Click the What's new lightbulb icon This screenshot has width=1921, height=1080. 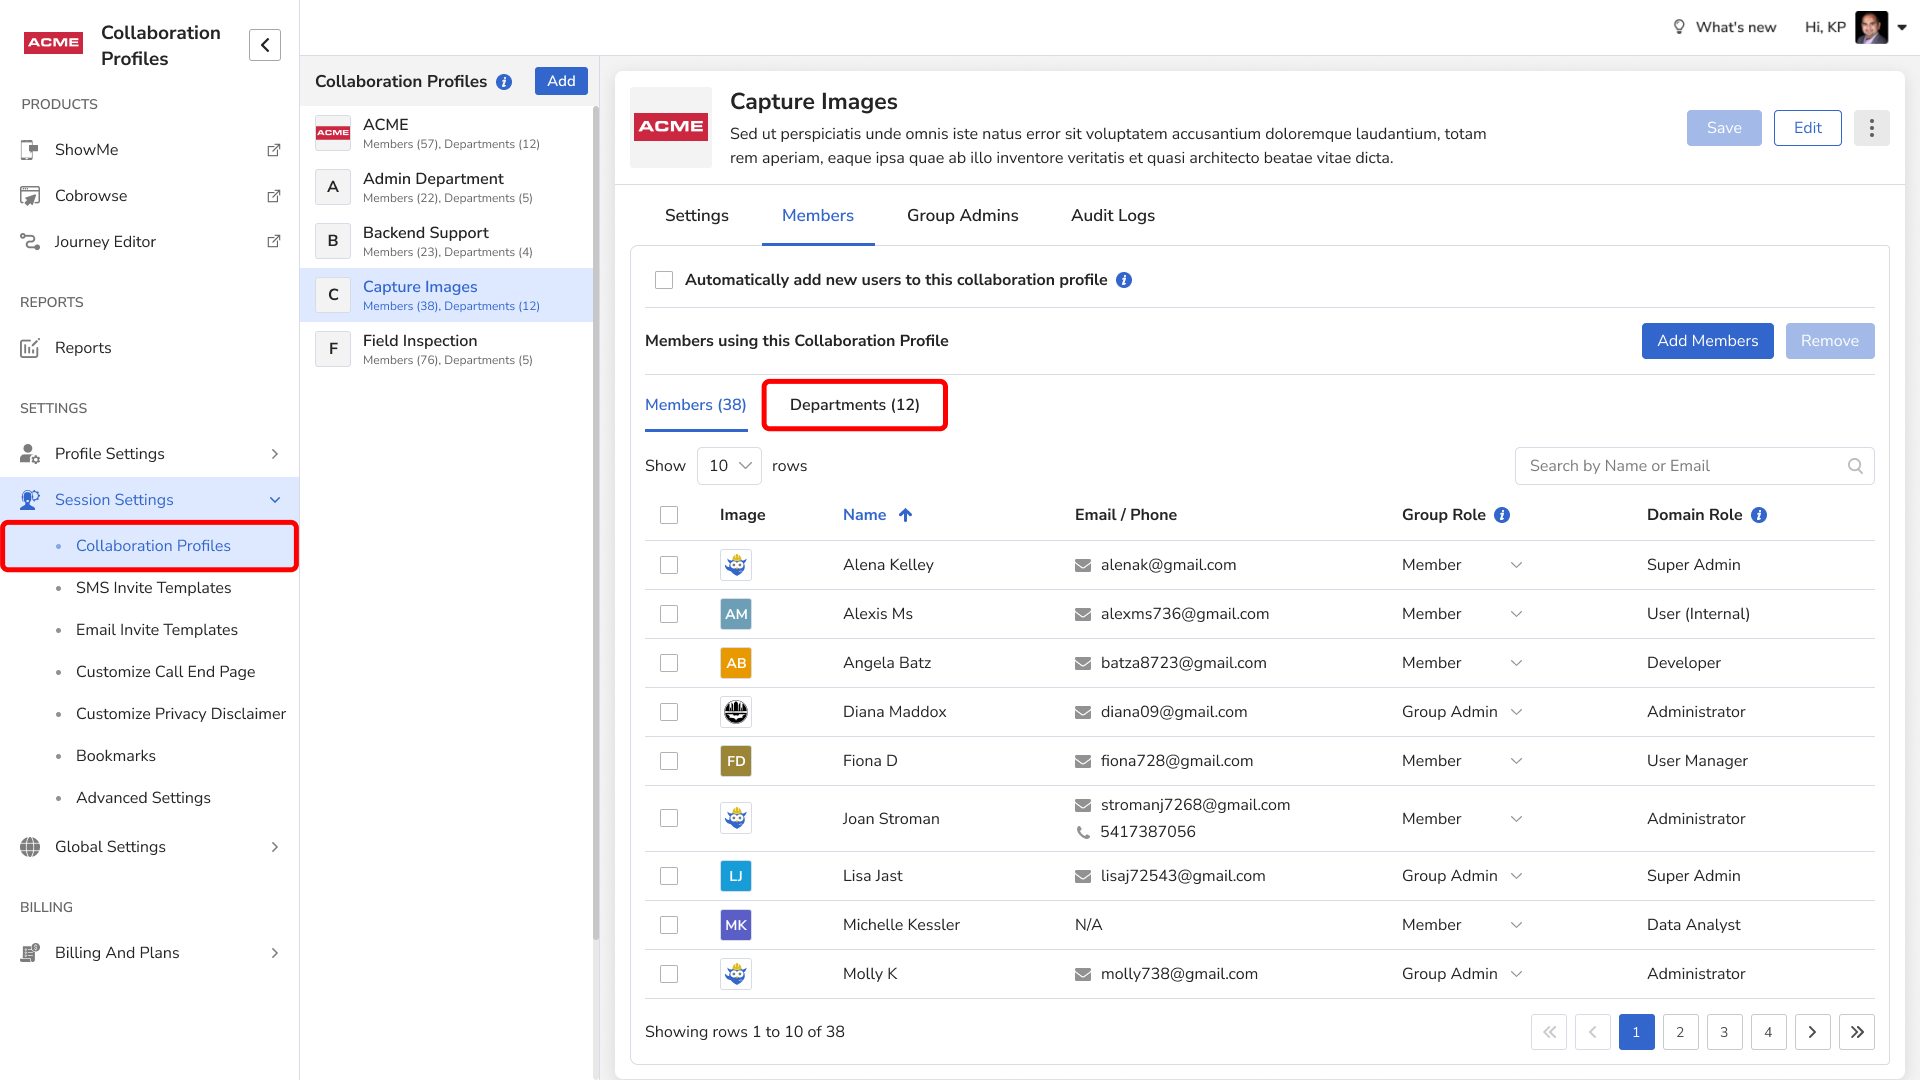1679,27
